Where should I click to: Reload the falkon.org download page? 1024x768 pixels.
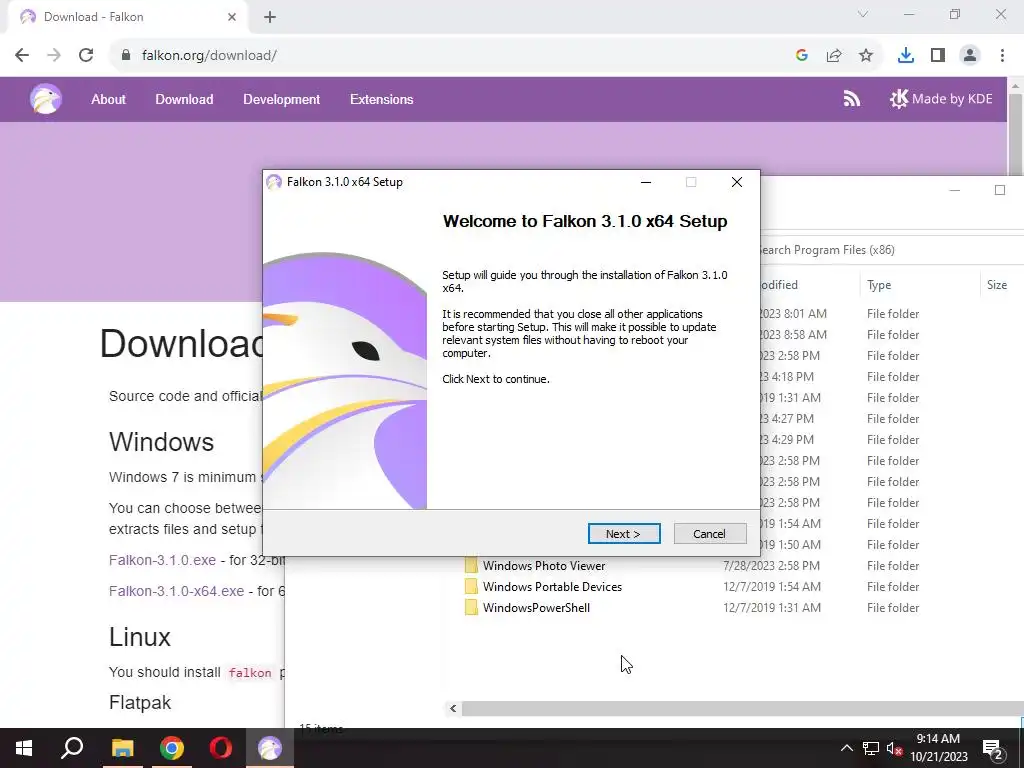(x=86, y=56)
